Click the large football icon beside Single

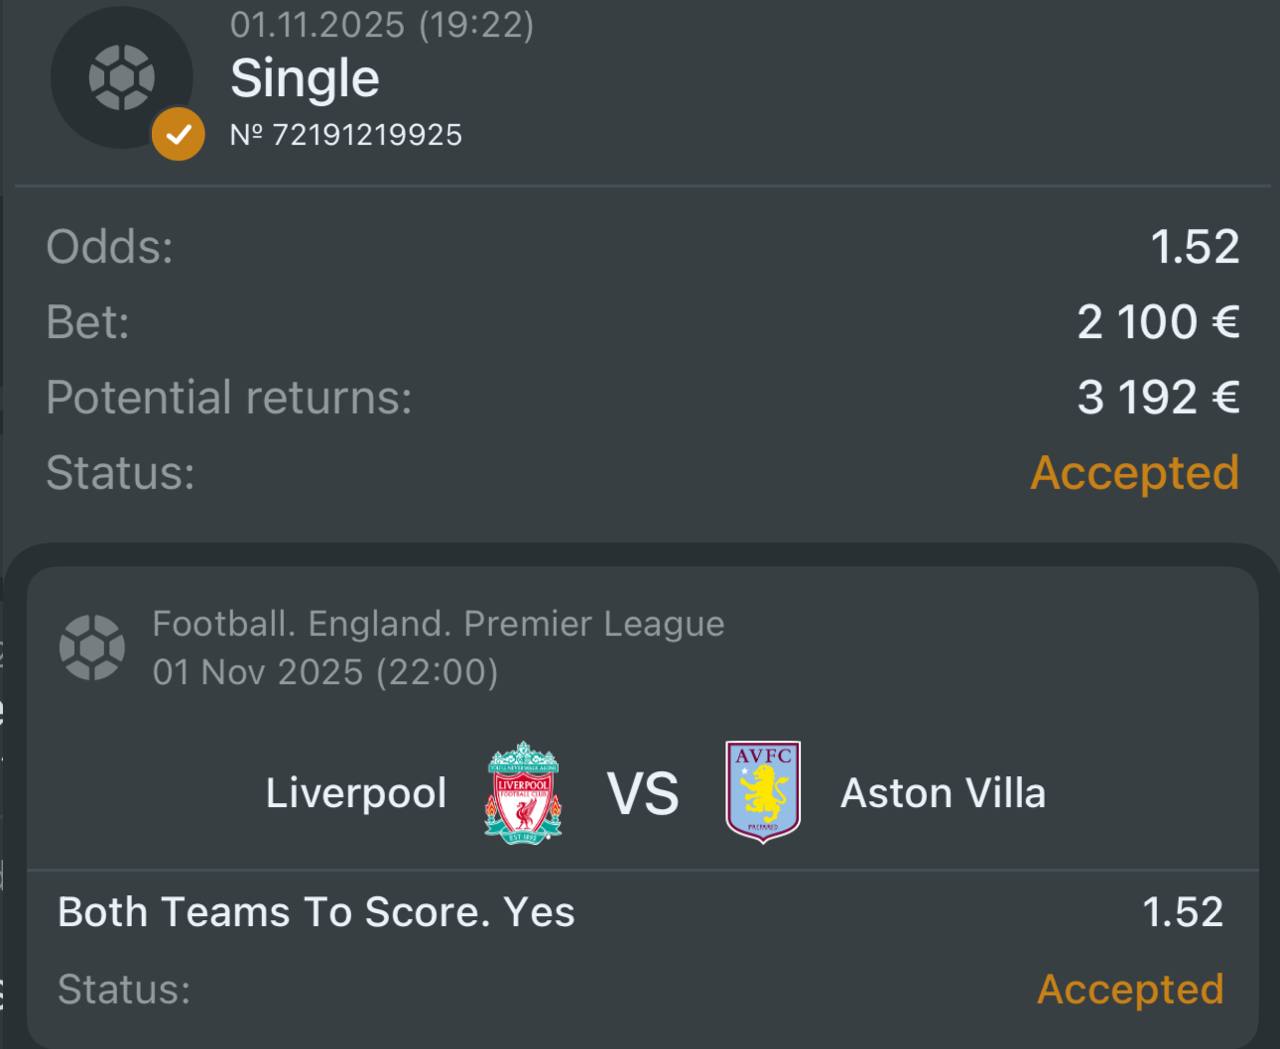tap(121, 77)
